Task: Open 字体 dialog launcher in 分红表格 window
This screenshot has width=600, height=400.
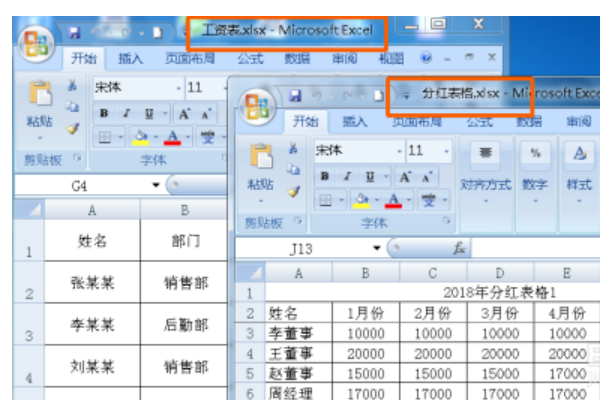Action: (446, 220)
